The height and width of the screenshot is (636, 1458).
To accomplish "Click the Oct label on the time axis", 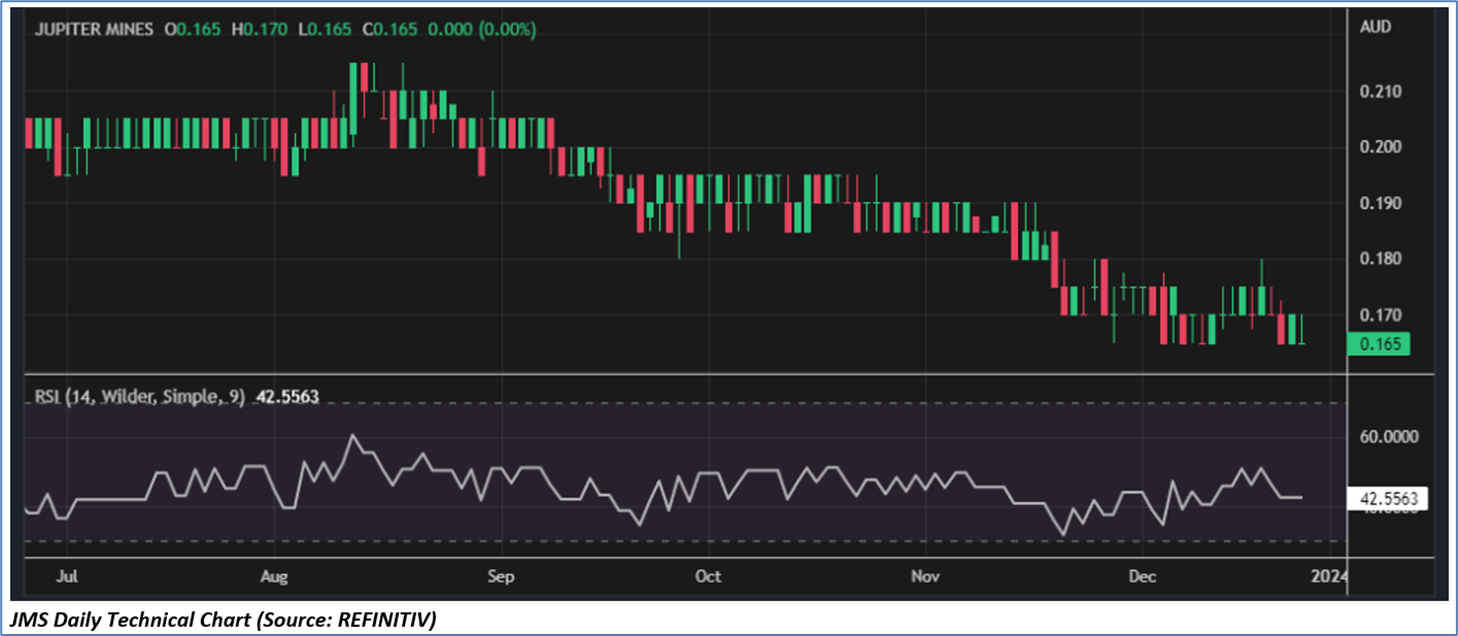I will tap(708, 577).
